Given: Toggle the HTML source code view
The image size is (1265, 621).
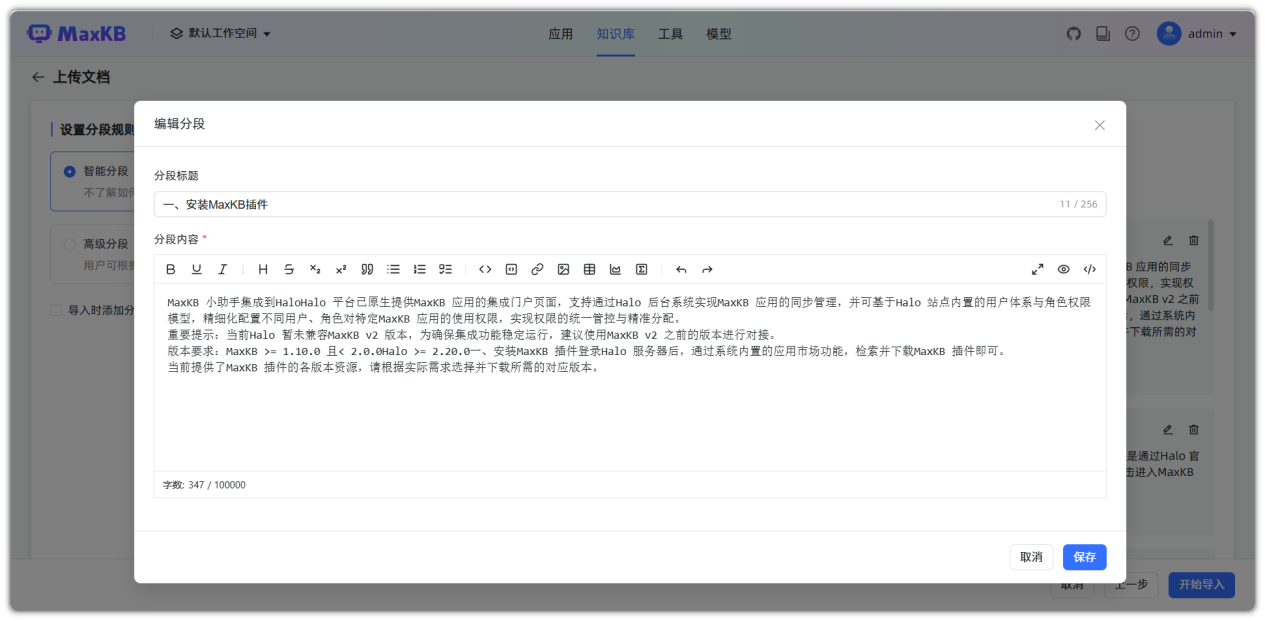Looking at the screenshot, I should [x=1089, y=269].
